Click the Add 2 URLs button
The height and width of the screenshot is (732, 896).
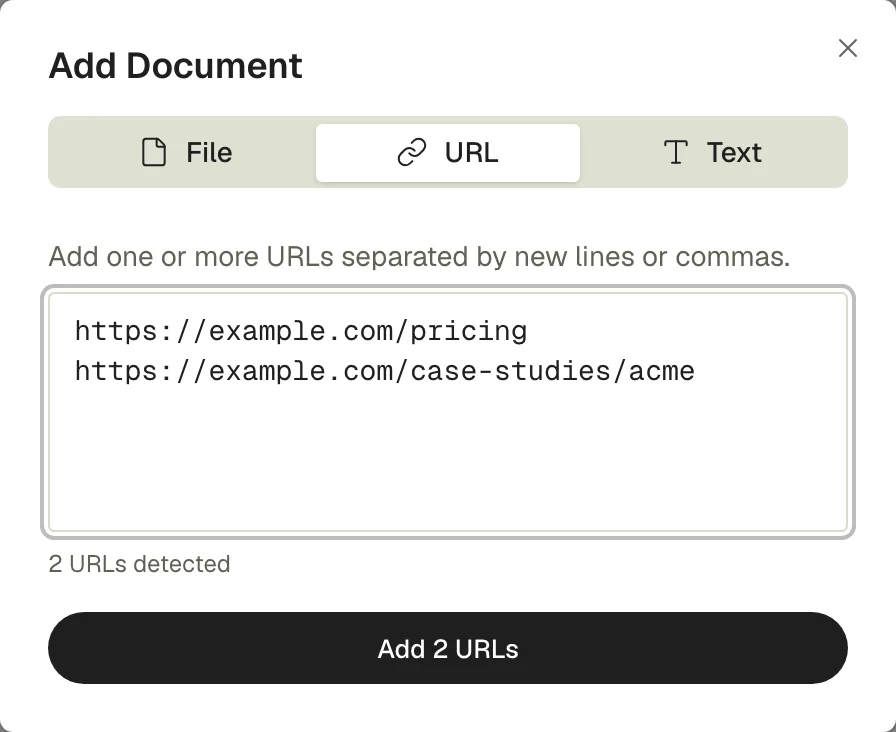(x=448, y=648)
